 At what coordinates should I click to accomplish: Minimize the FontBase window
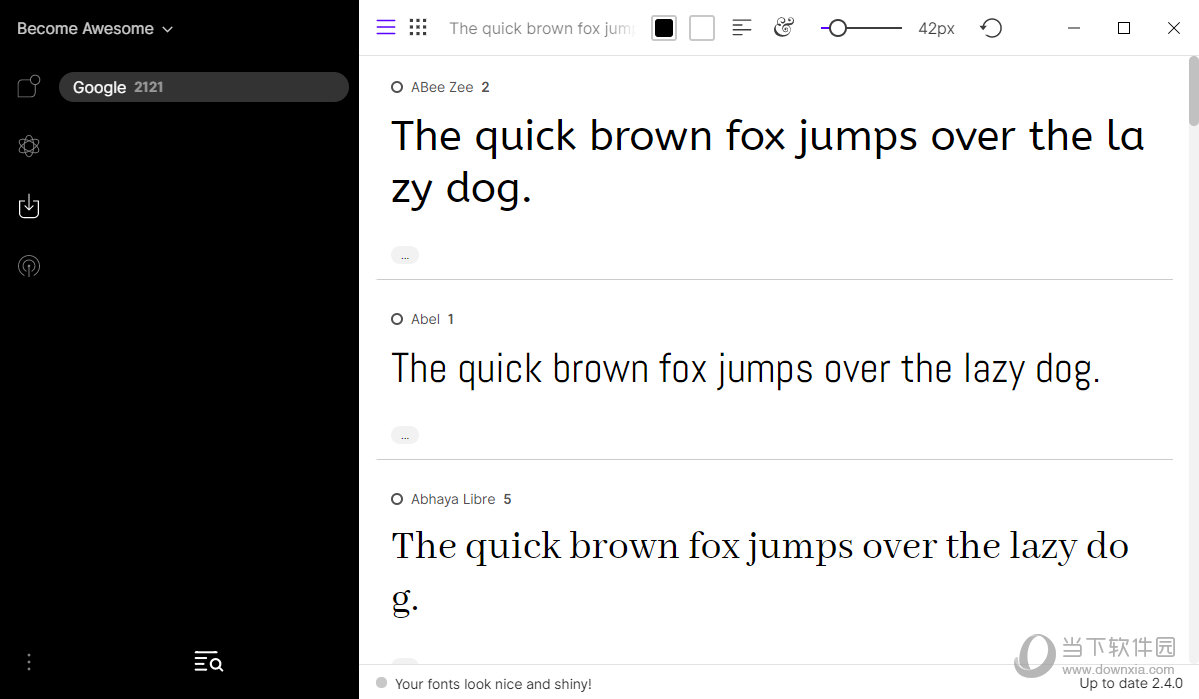click(1074, 28)
